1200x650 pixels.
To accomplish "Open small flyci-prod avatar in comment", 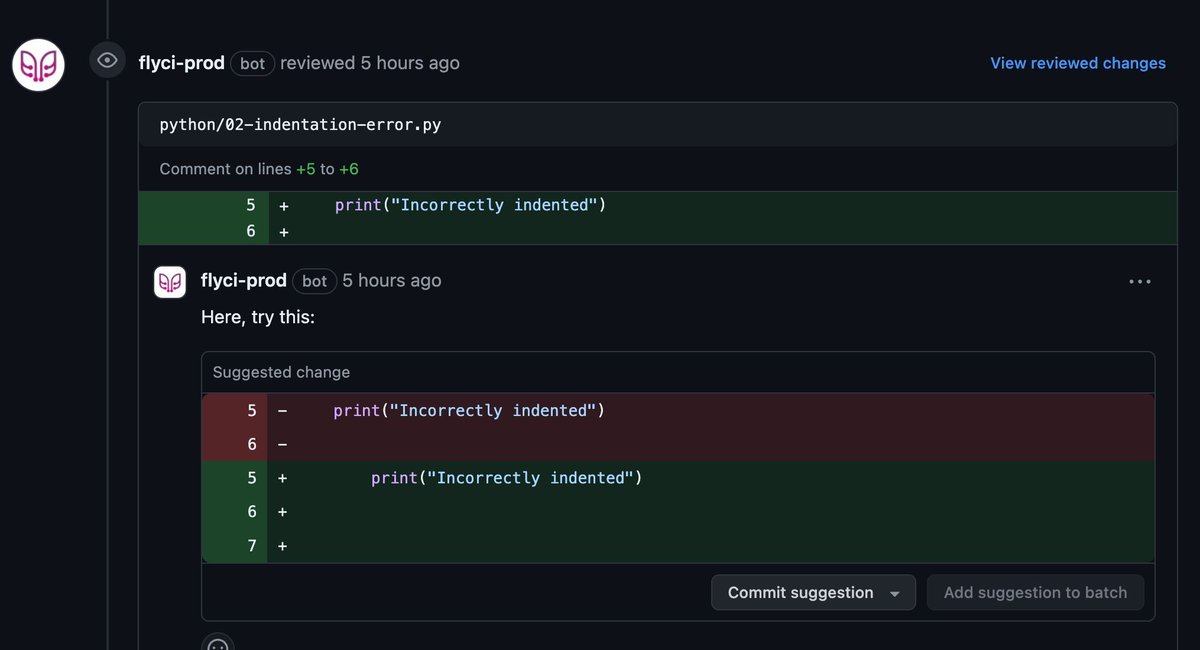I will coord(170,281).
